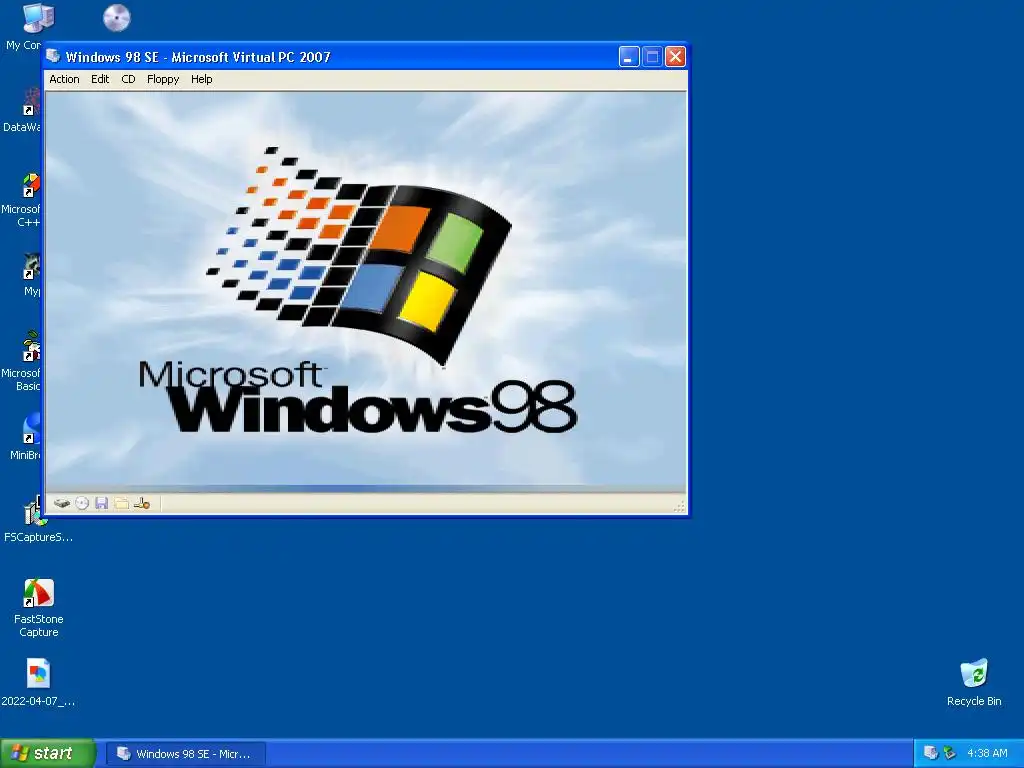
Task: Select the FSCaptureS desktop icon
Action: pyautogui.click(x=38, y=520)
